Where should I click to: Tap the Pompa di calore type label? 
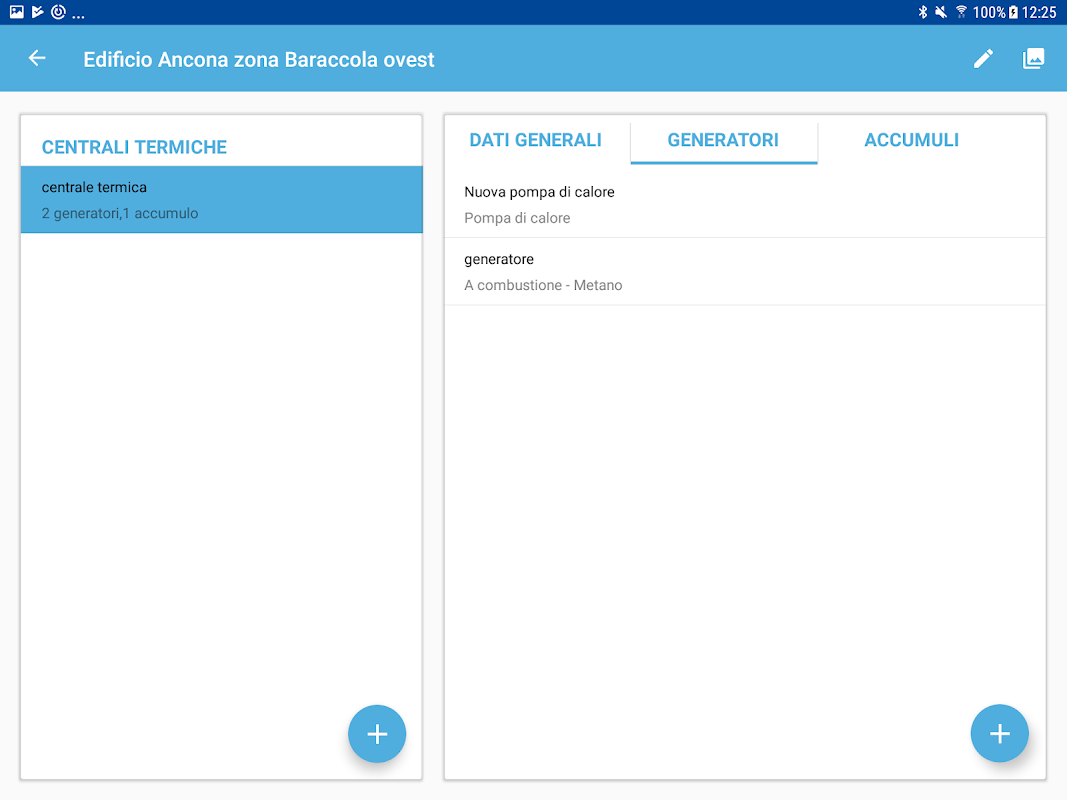click(x=517, y=218)
